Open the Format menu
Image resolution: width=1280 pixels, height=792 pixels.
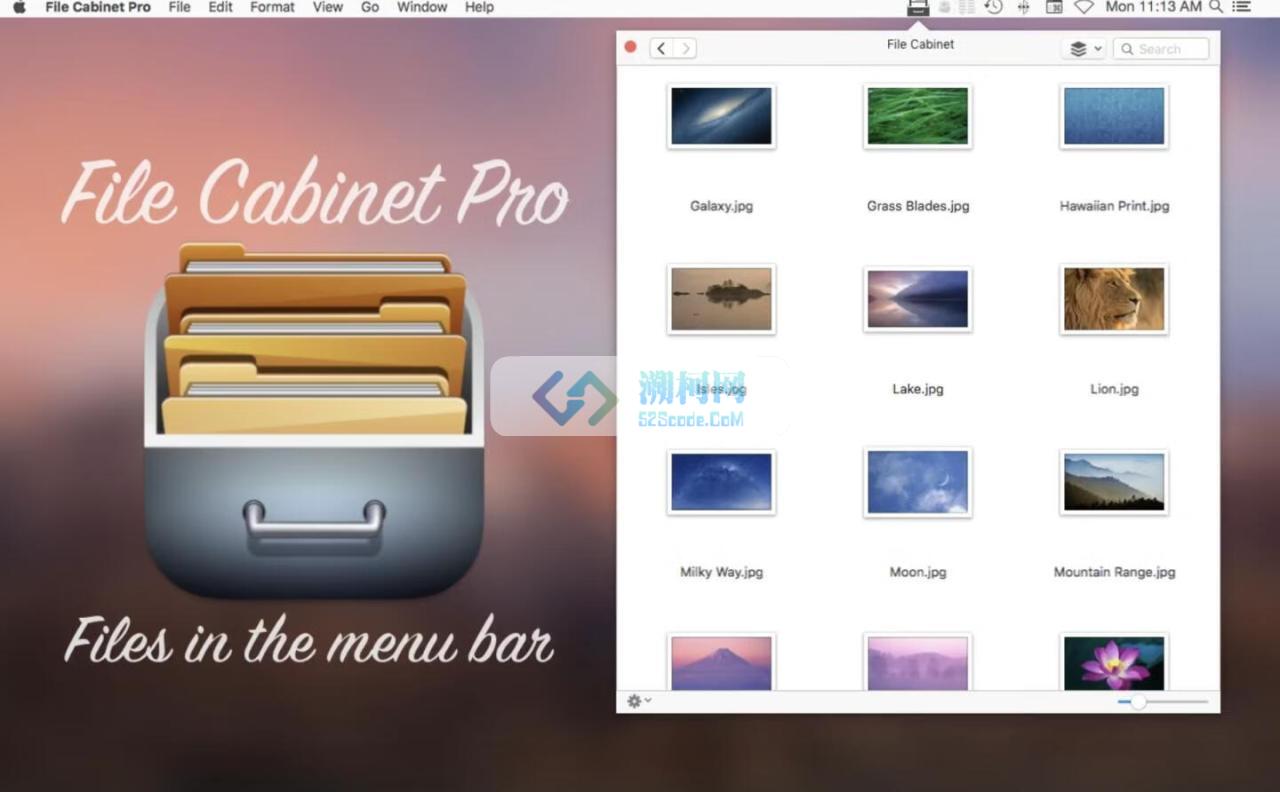[272, 7]
